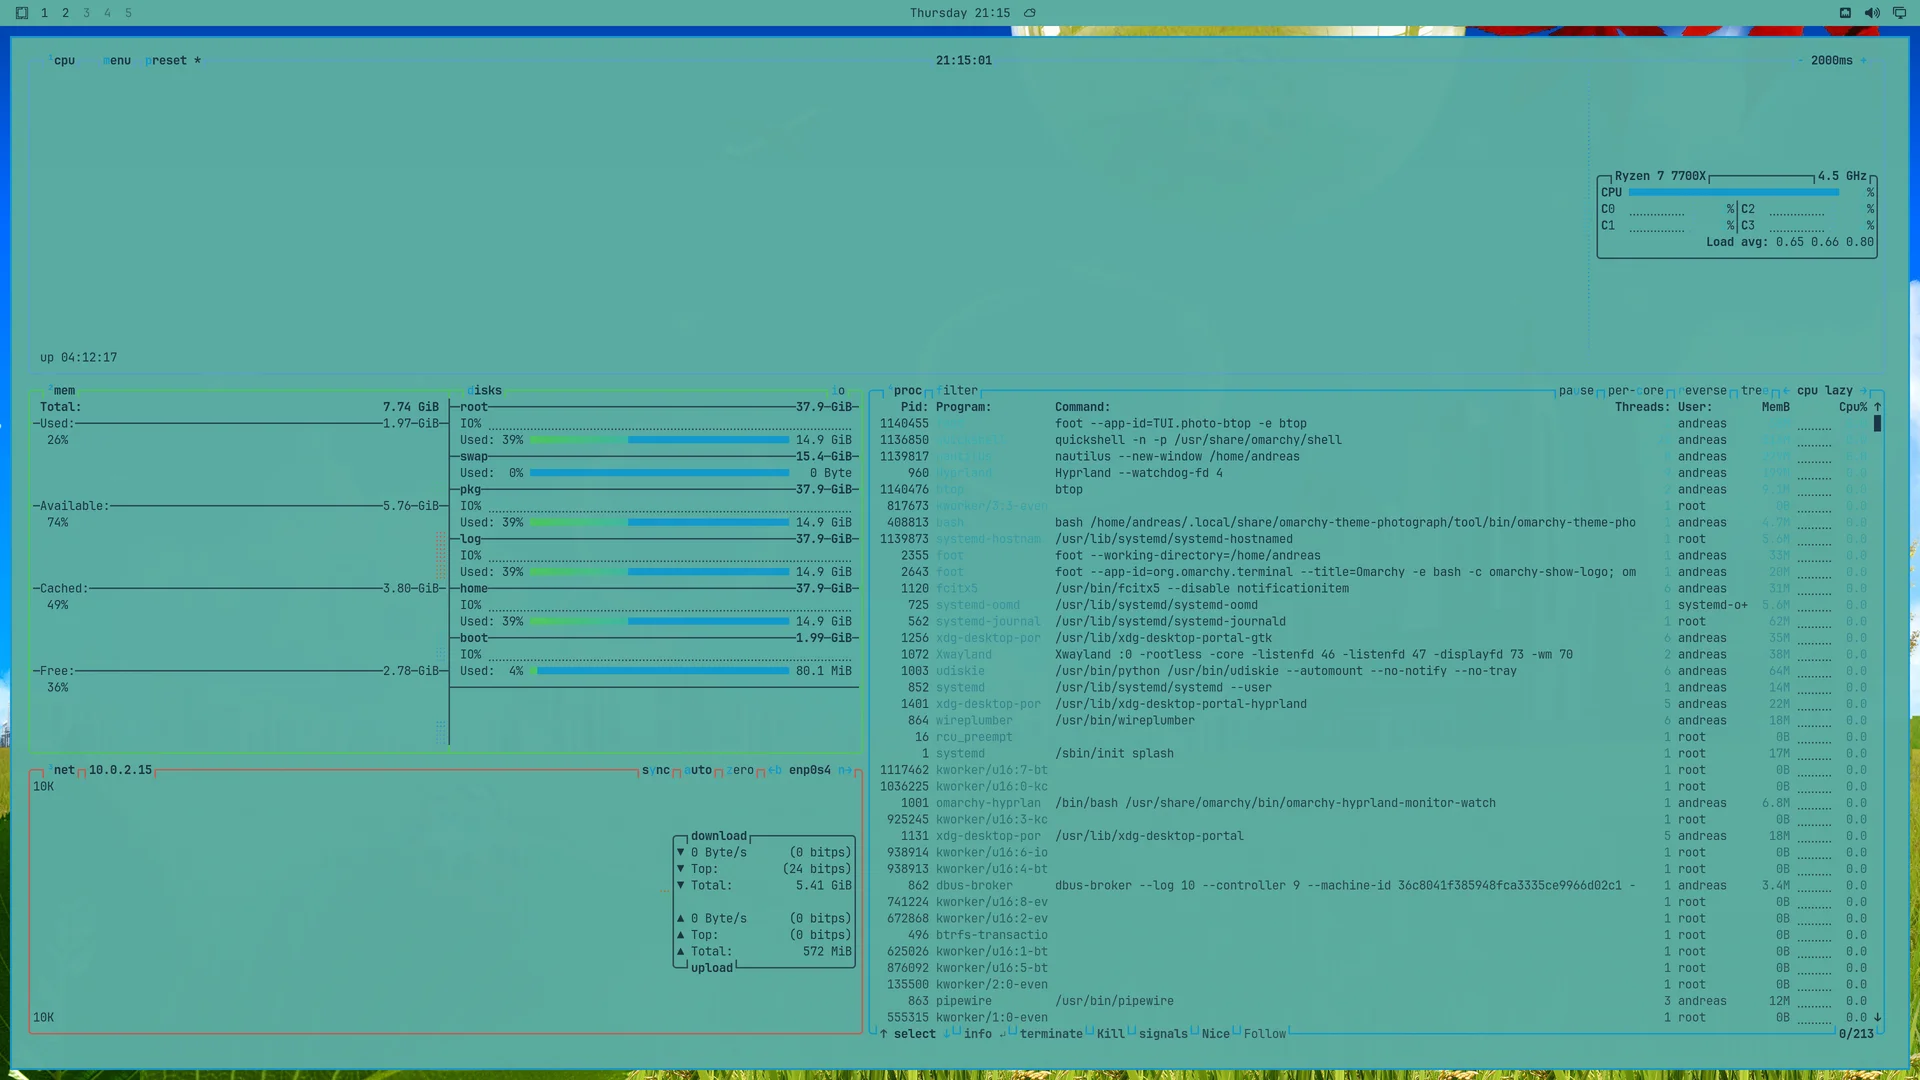This screenshot has width=1920, height=1080.
Task: Increase update interval with the plus sign
Action: coord(1863,61)
